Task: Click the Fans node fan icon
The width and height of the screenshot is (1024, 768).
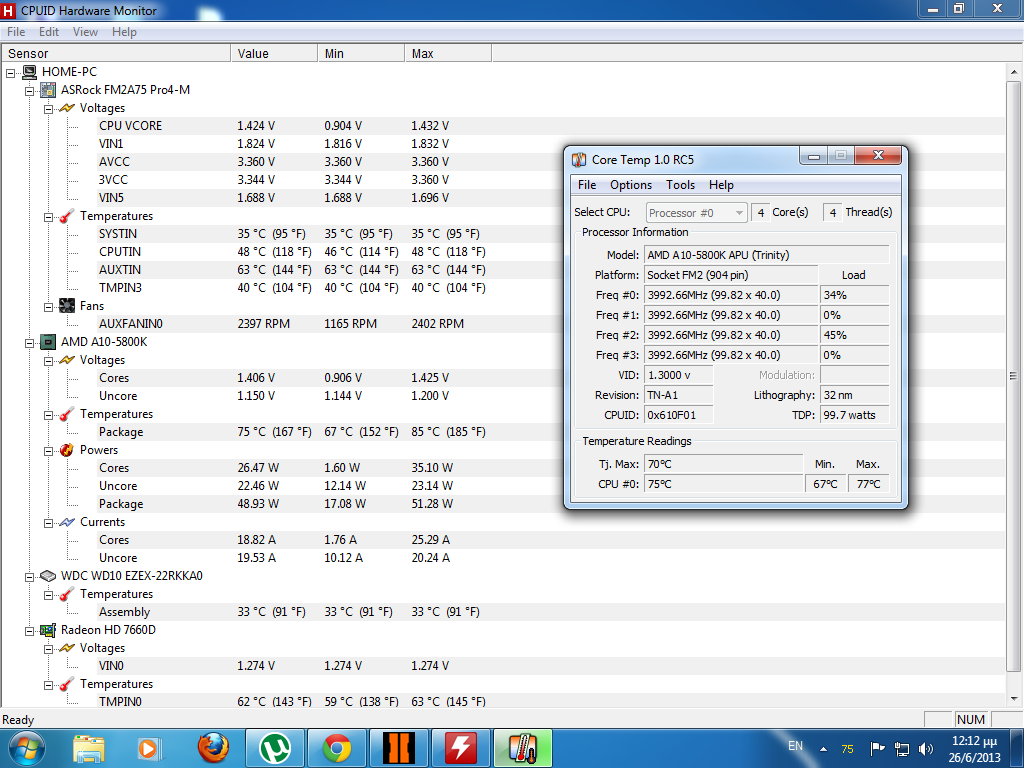Action: [x=67, y=306]
